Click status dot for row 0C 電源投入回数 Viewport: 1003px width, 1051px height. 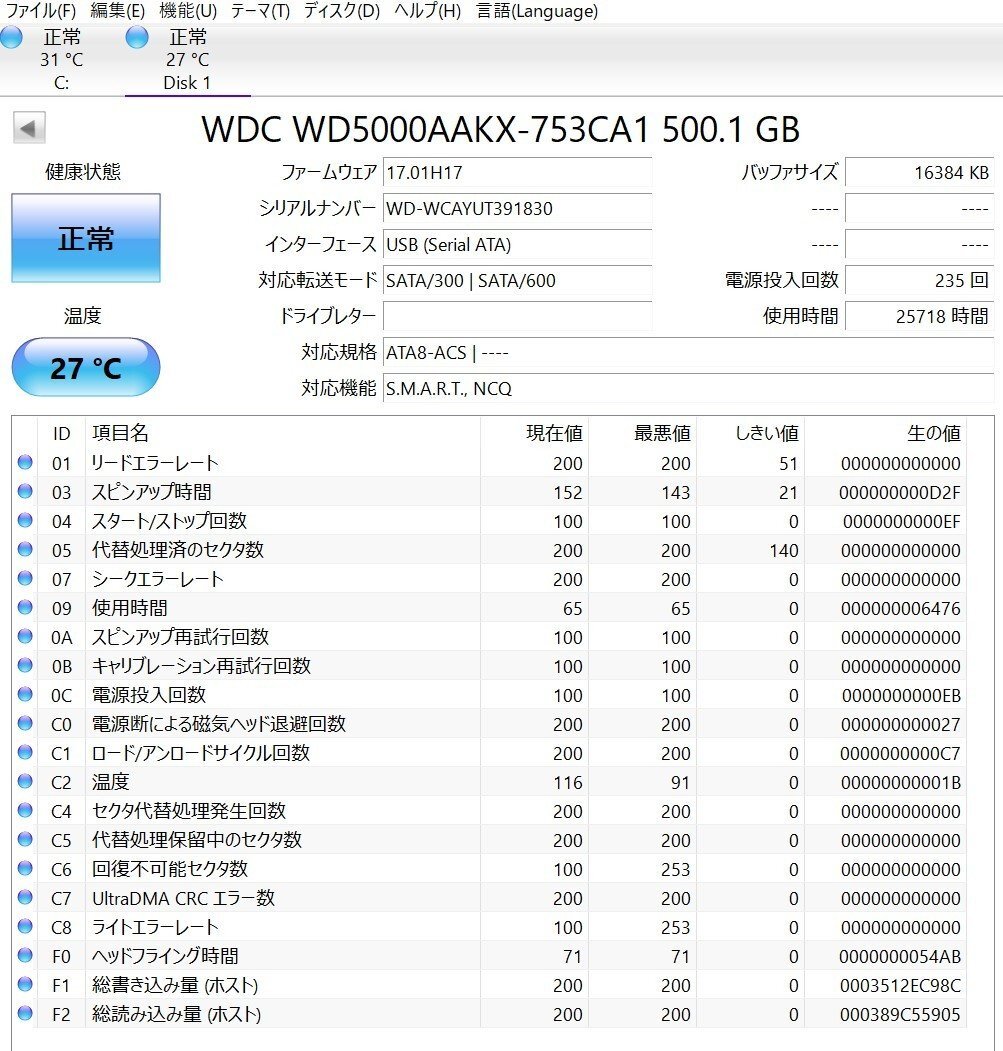coord(25,694)
